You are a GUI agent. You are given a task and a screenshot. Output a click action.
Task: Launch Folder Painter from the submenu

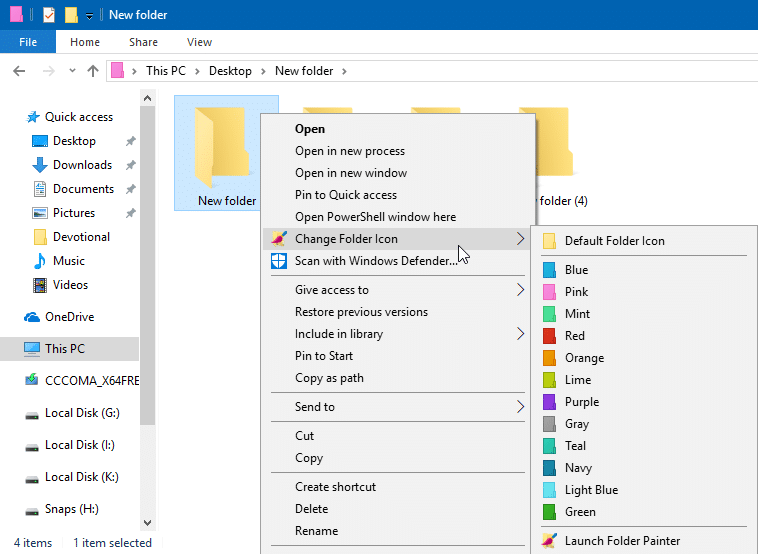click(x=644, y=540)
